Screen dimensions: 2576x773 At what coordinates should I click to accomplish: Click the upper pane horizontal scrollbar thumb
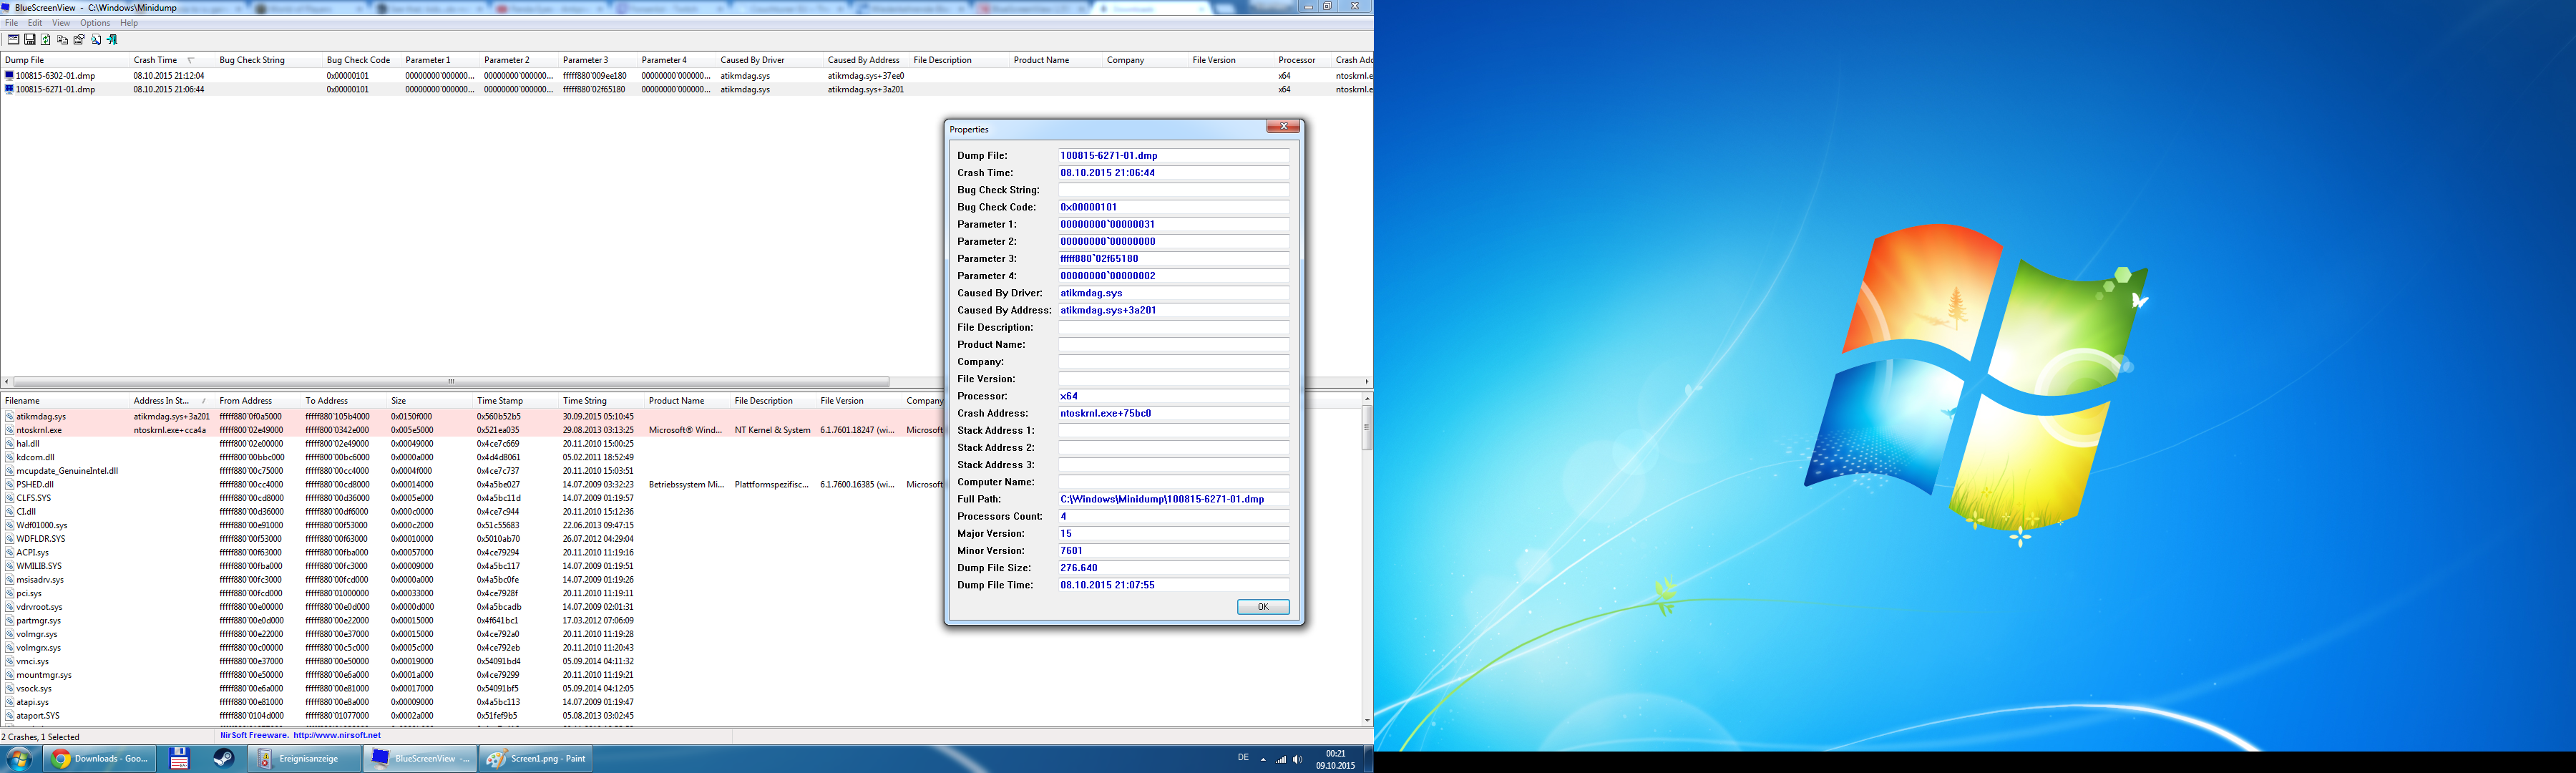click(450, 382)
